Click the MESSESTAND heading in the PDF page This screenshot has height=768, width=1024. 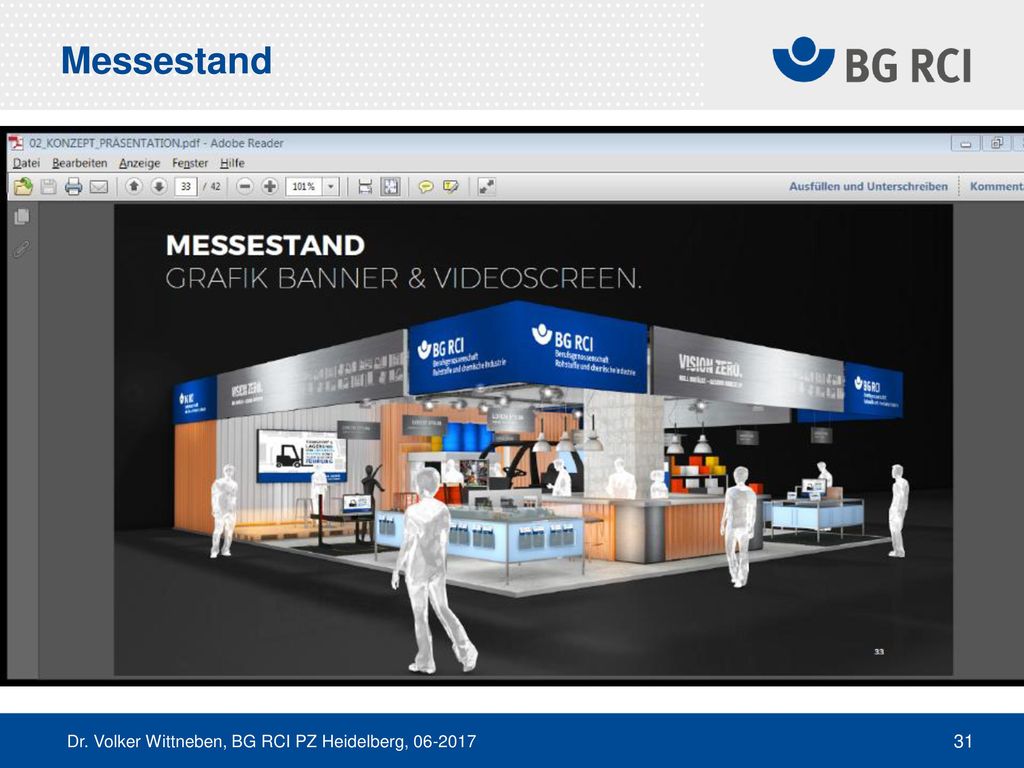(265, 246)
